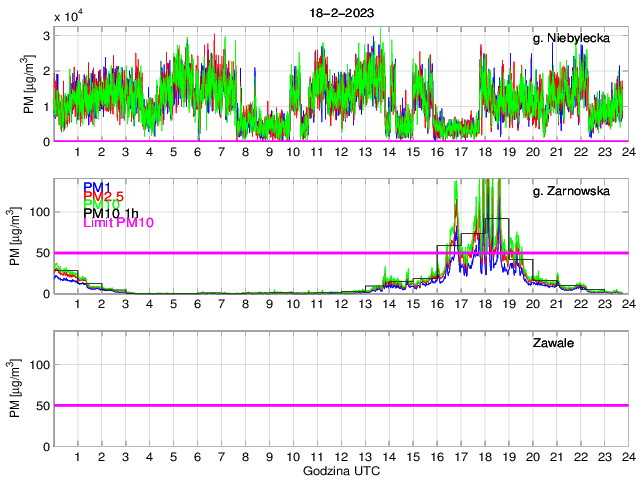This screenshot has width=640, height=480.
Task: Click hour tick 6 under the Niebylecka plot
Action: (197, 152)
